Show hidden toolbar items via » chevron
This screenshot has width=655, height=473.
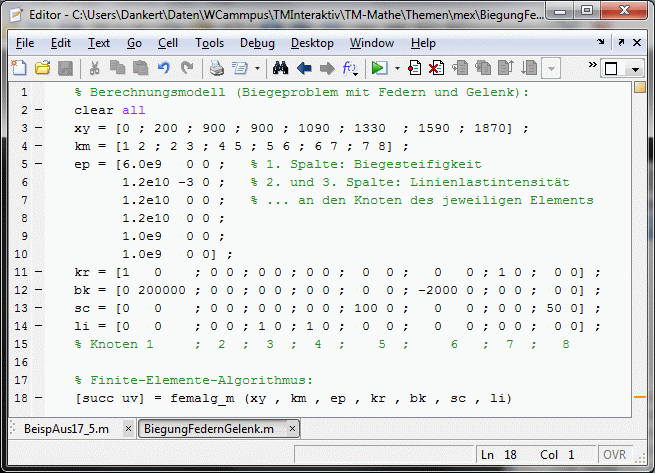pyautogui.click(x=593, y=66)
